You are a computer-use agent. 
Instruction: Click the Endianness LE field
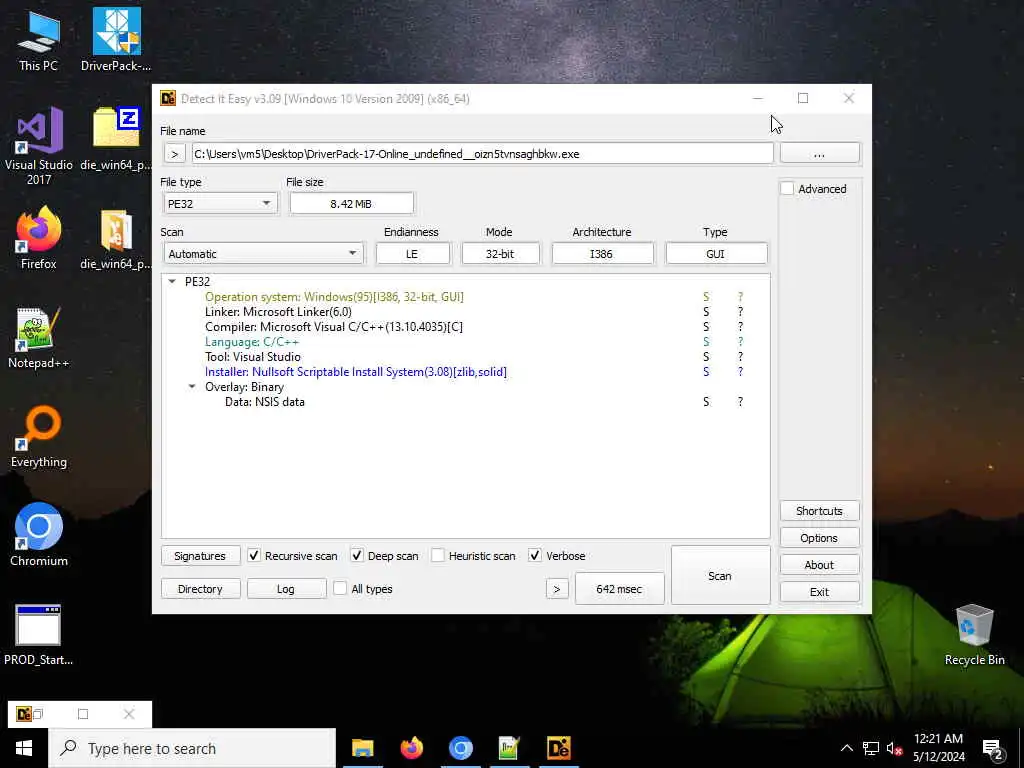click(412, 253)
